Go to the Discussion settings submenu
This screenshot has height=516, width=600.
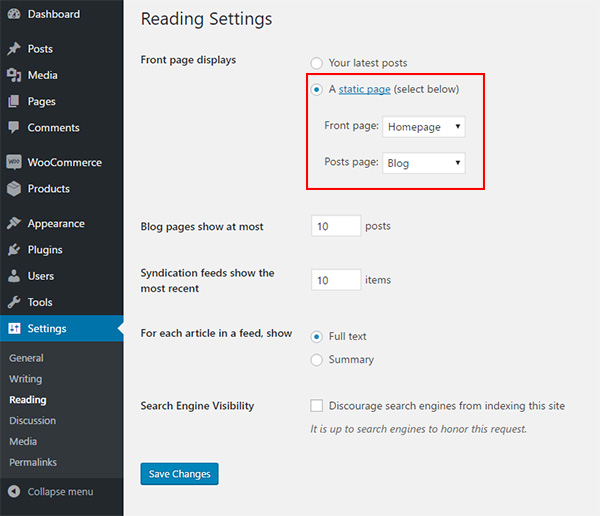pyautogui.click(x=33, y=421)
